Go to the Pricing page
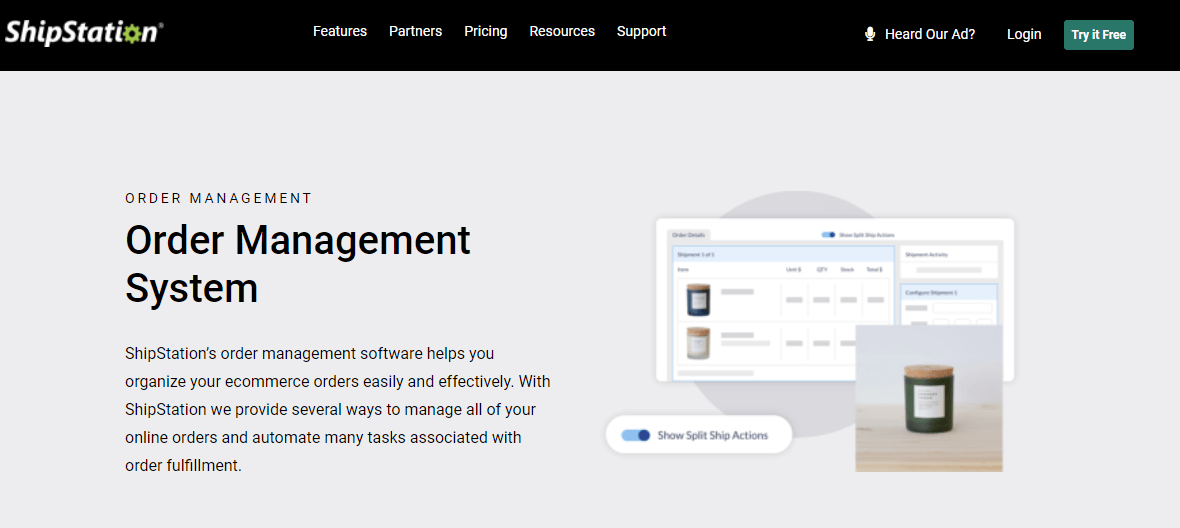 [x=485, y=32]
